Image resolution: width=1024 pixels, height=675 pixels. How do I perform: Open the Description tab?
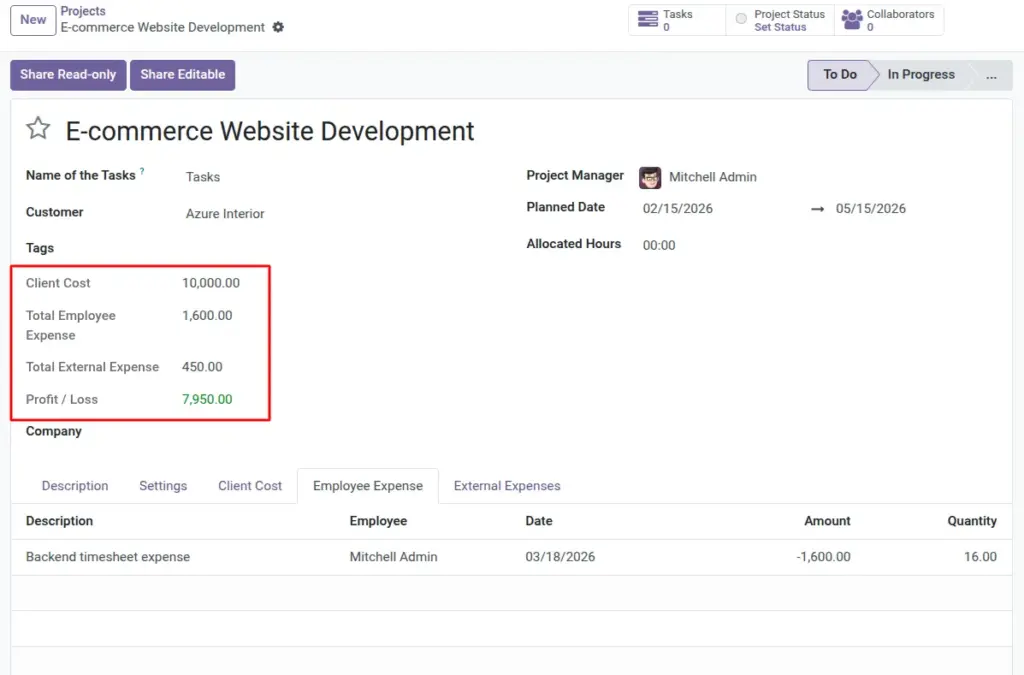click(75, 486)
